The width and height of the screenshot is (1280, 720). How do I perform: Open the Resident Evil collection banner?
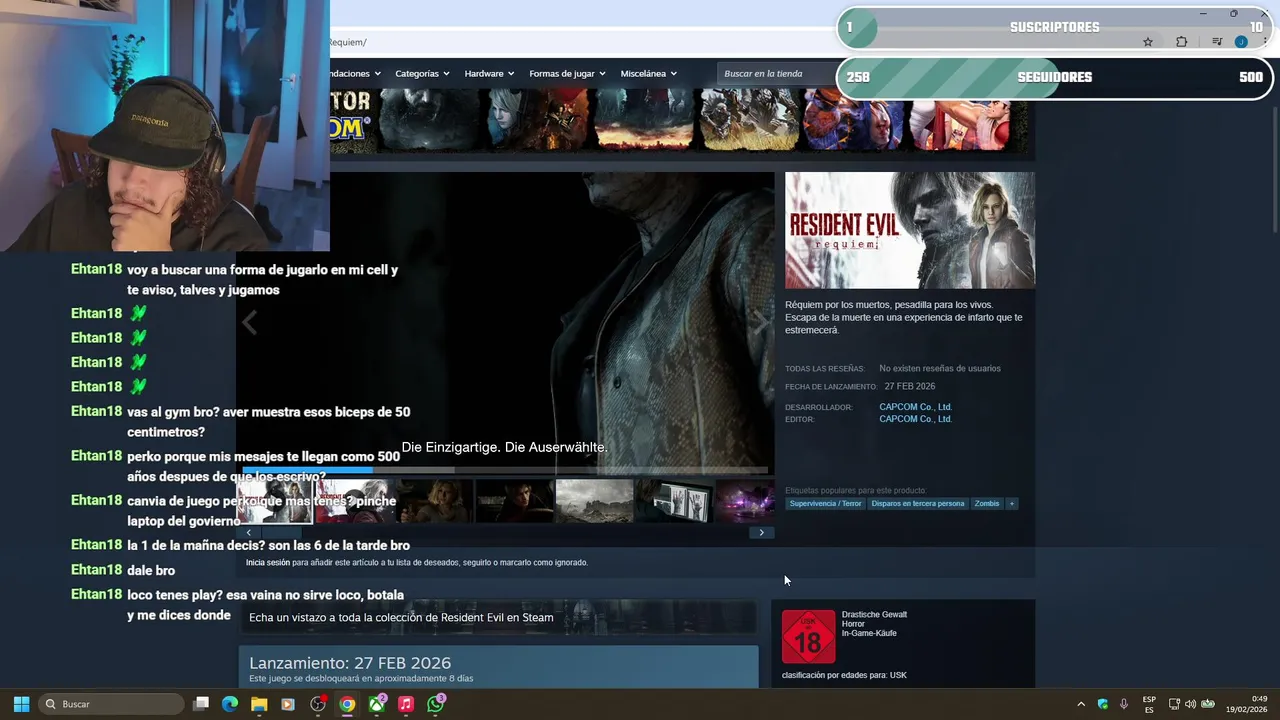[x=498, y=617]
